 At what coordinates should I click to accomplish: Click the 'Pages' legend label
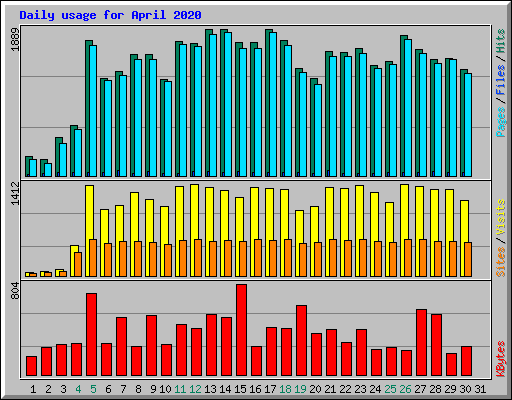point(501,122)
